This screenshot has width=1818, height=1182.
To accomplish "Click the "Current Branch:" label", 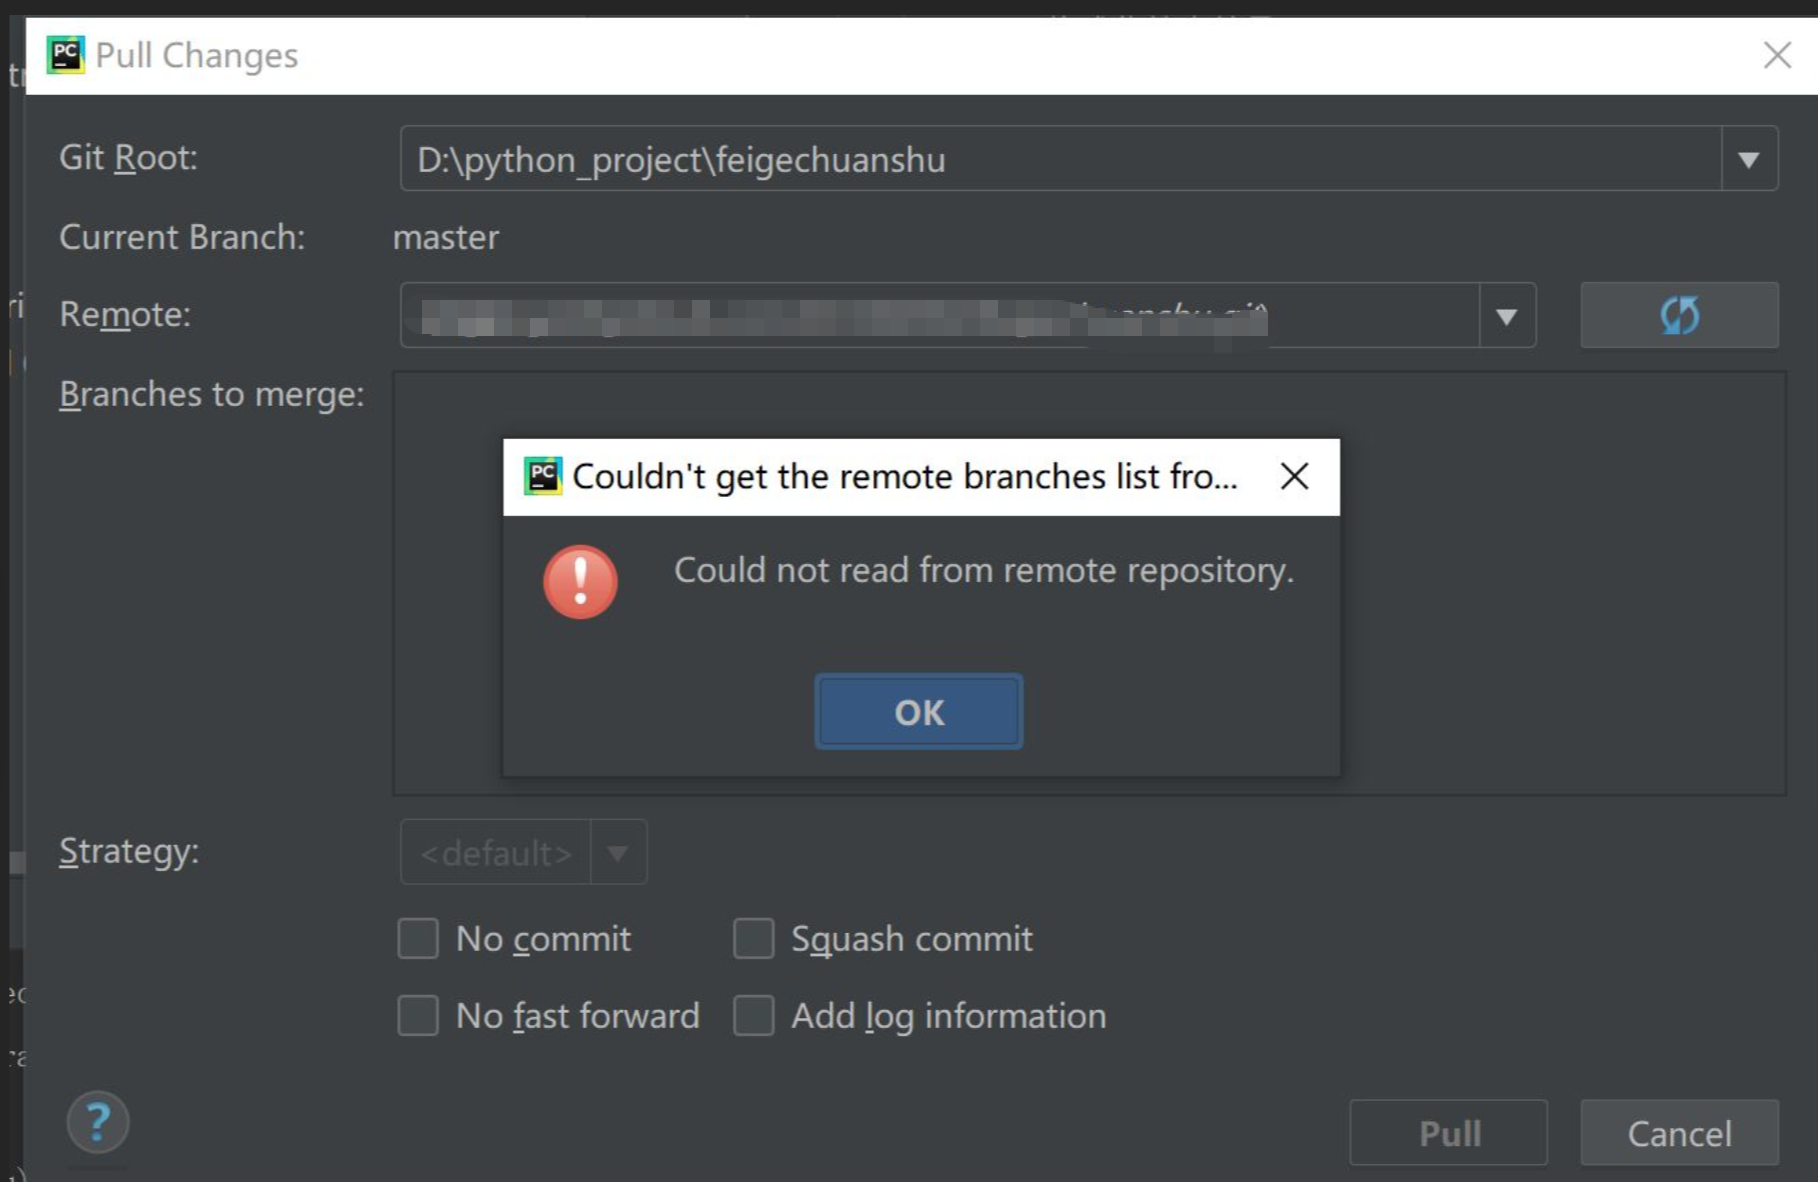I will tap(182, 237).
